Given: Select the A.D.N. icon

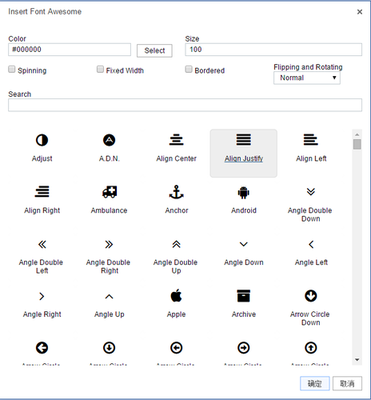Looking at the screenshot, I should point(109,140).
